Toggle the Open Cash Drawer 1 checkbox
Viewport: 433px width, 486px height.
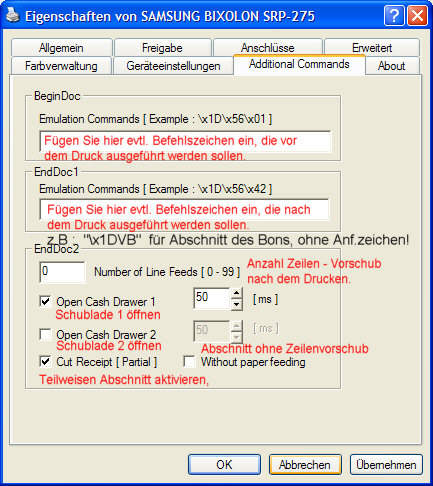pyautogui.click(x=45, y=301)
